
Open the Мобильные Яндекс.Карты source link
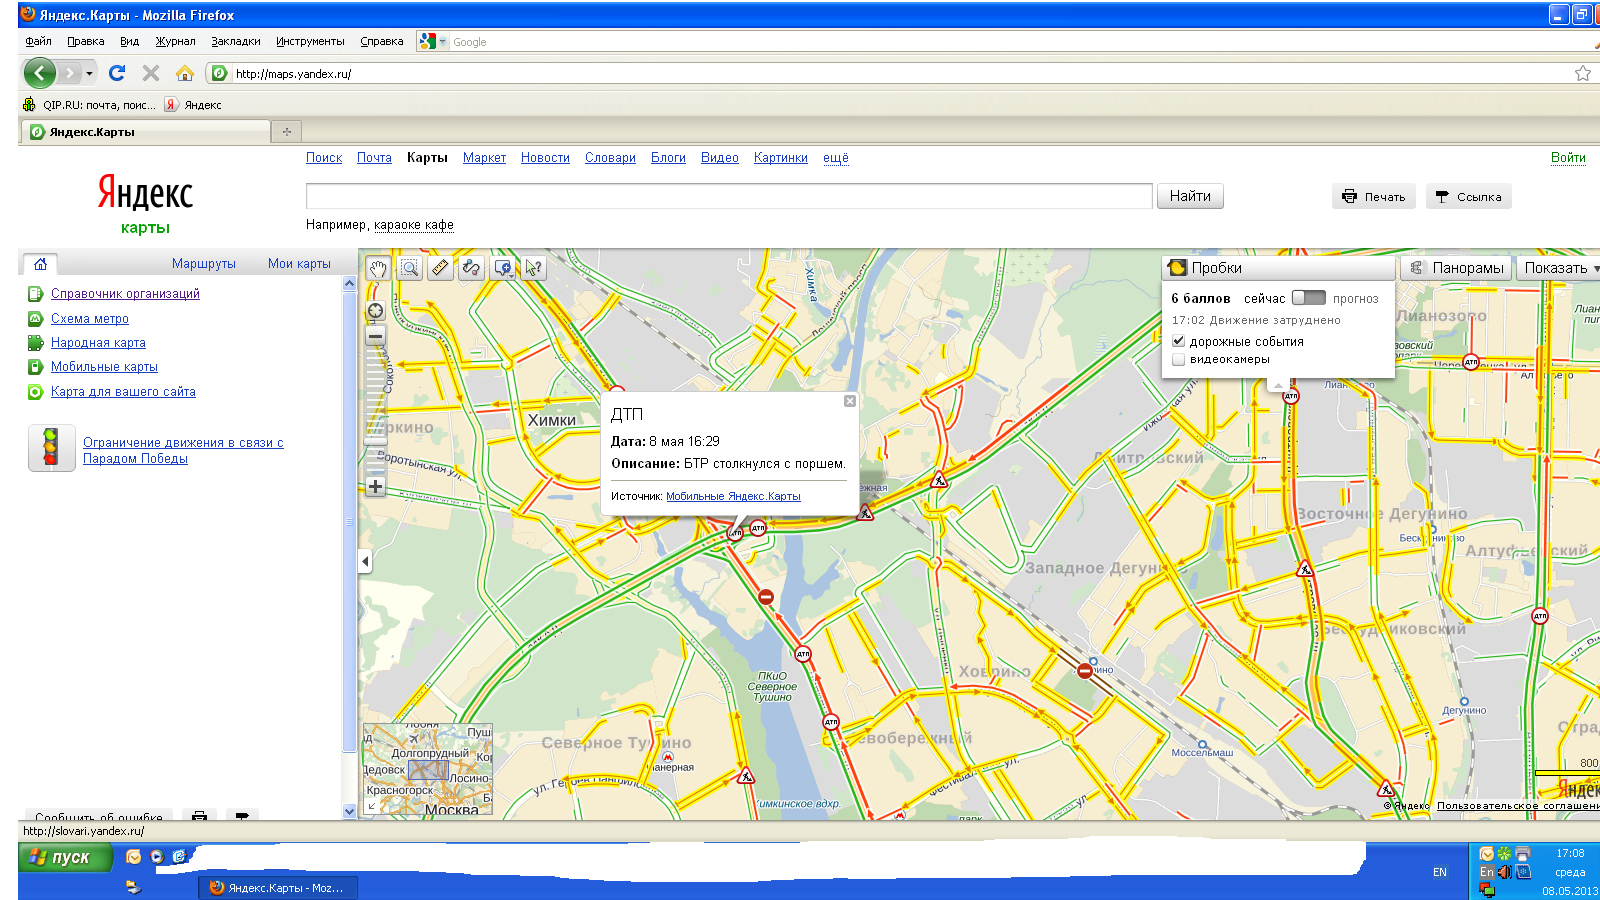pos(733,496)
